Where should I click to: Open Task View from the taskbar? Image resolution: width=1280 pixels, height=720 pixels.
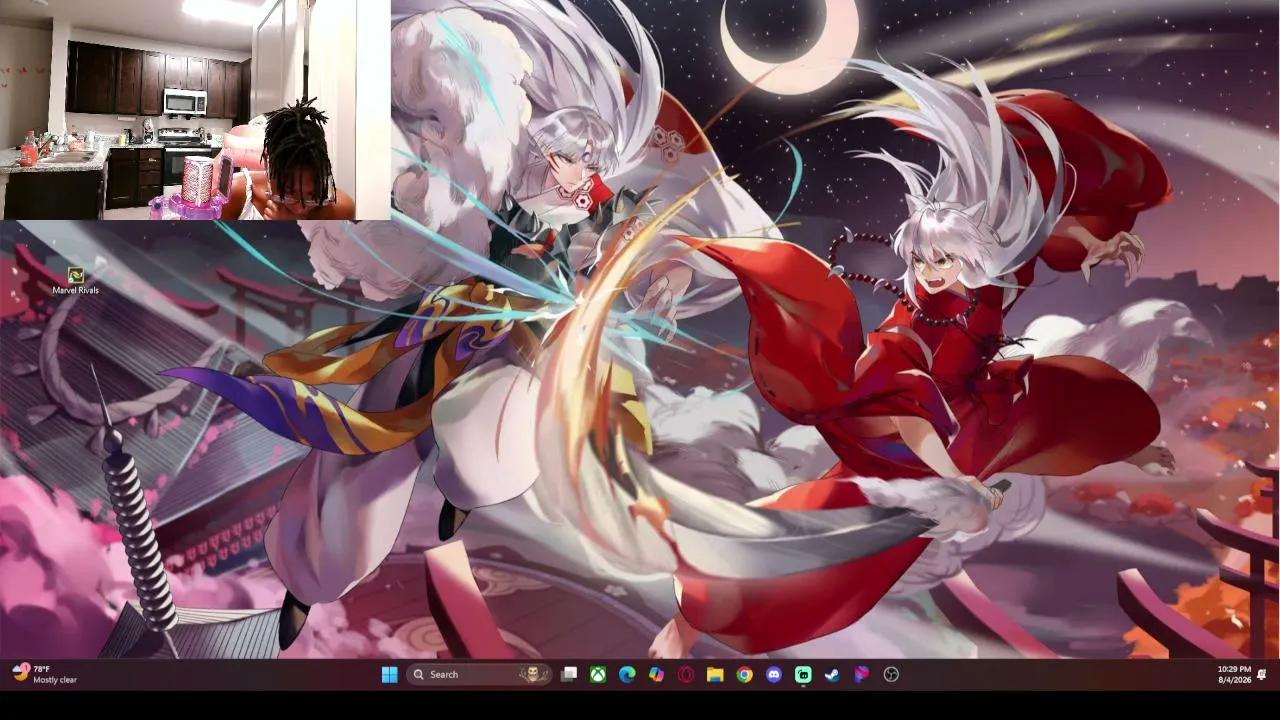[569, 674]
